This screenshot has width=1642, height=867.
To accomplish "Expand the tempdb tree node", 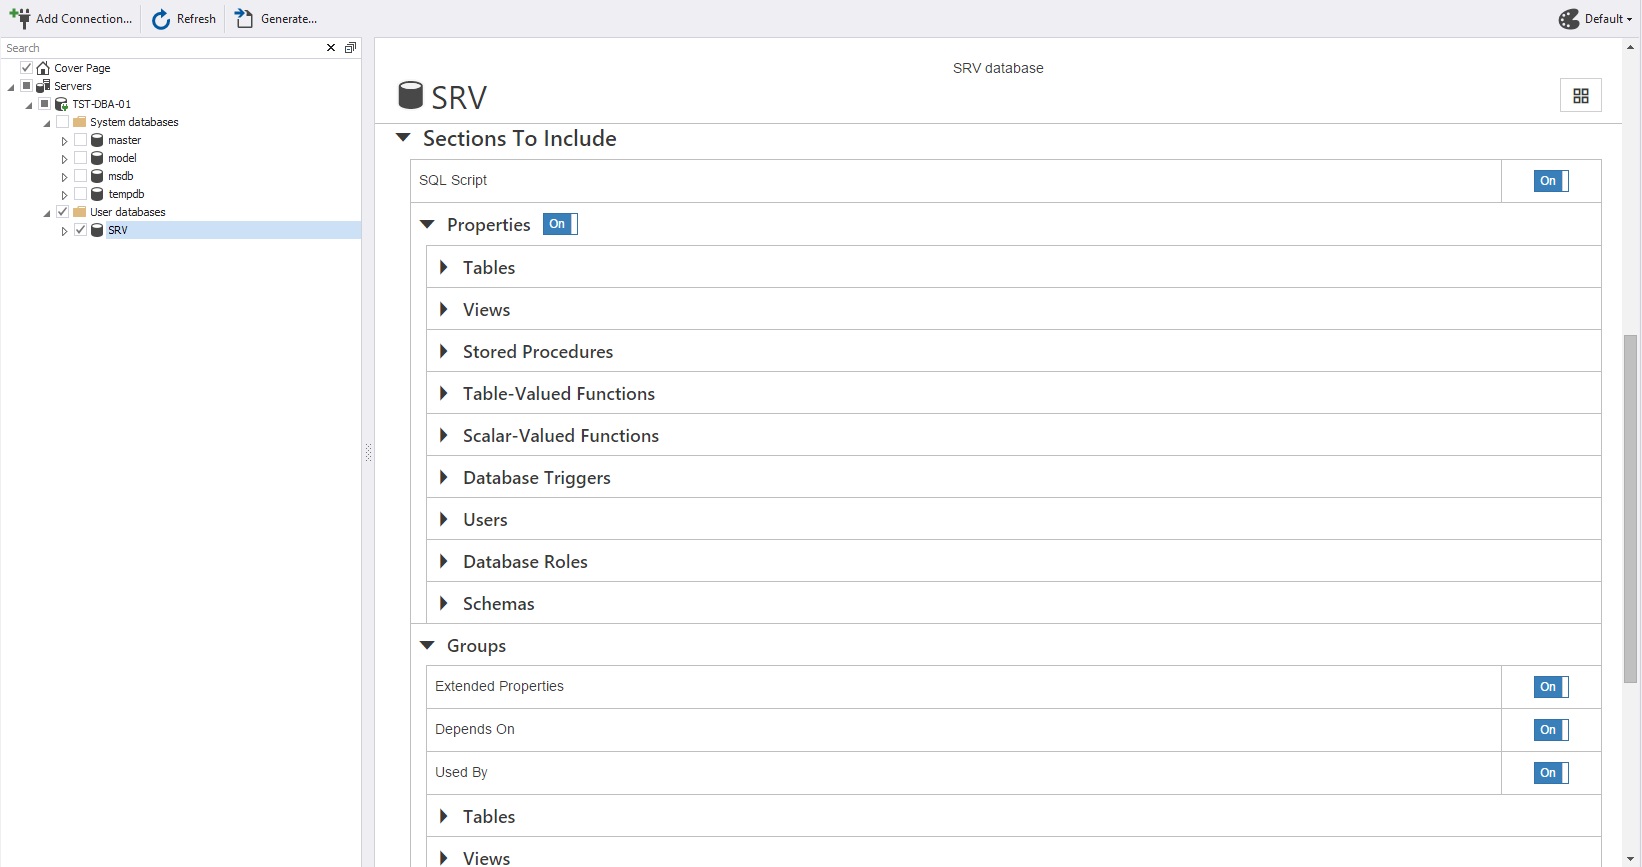I will (x=64, y=195).
